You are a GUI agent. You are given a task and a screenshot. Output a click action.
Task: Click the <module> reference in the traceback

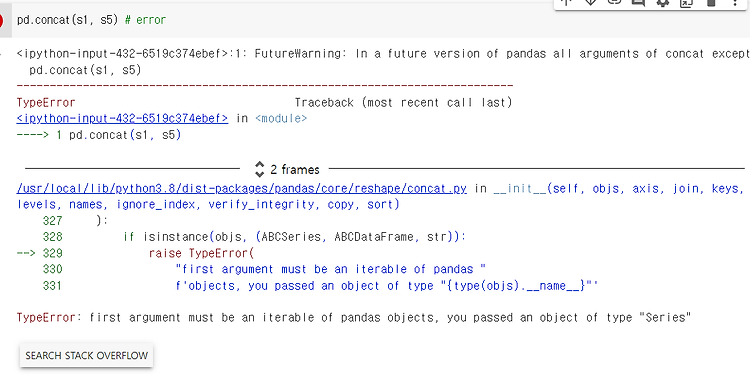coord(281,118)
